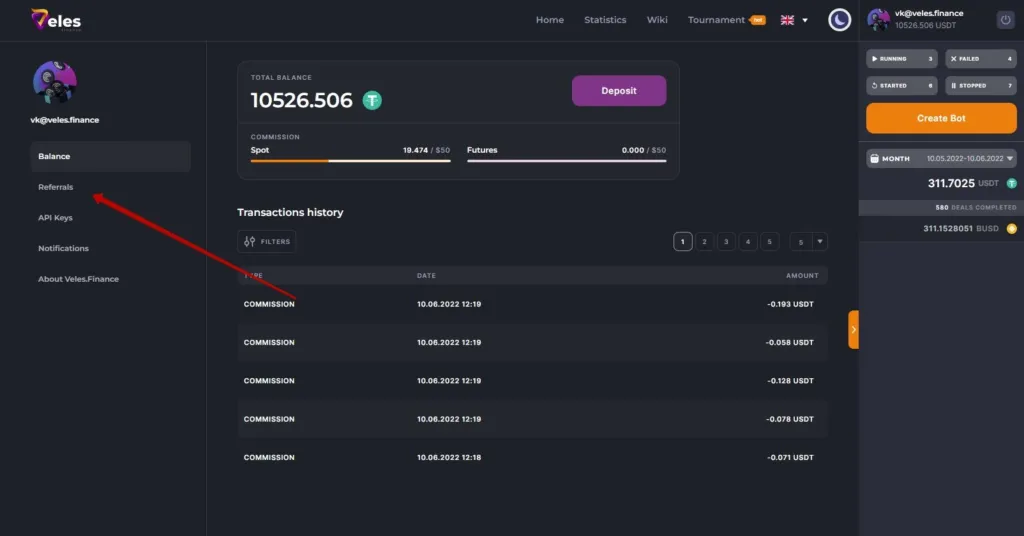Open the Referrals section in sidebar

[x=56, y=187]
